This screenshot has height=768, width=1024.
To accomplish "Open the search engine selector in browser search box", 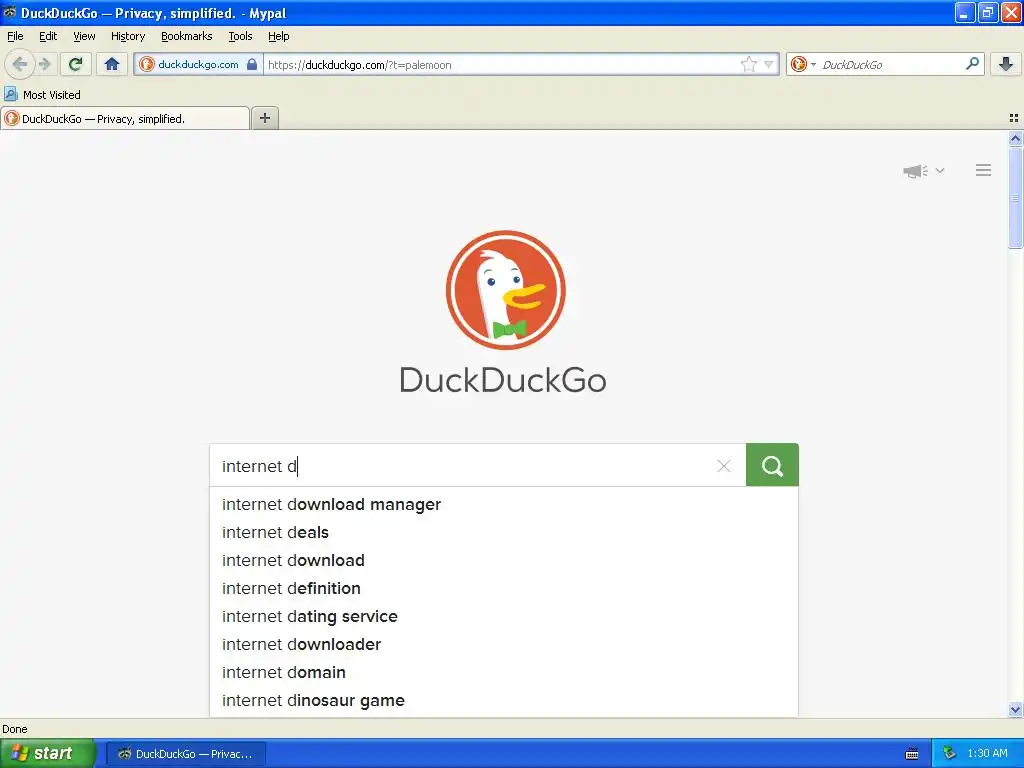I will click(x=803, y=64).
